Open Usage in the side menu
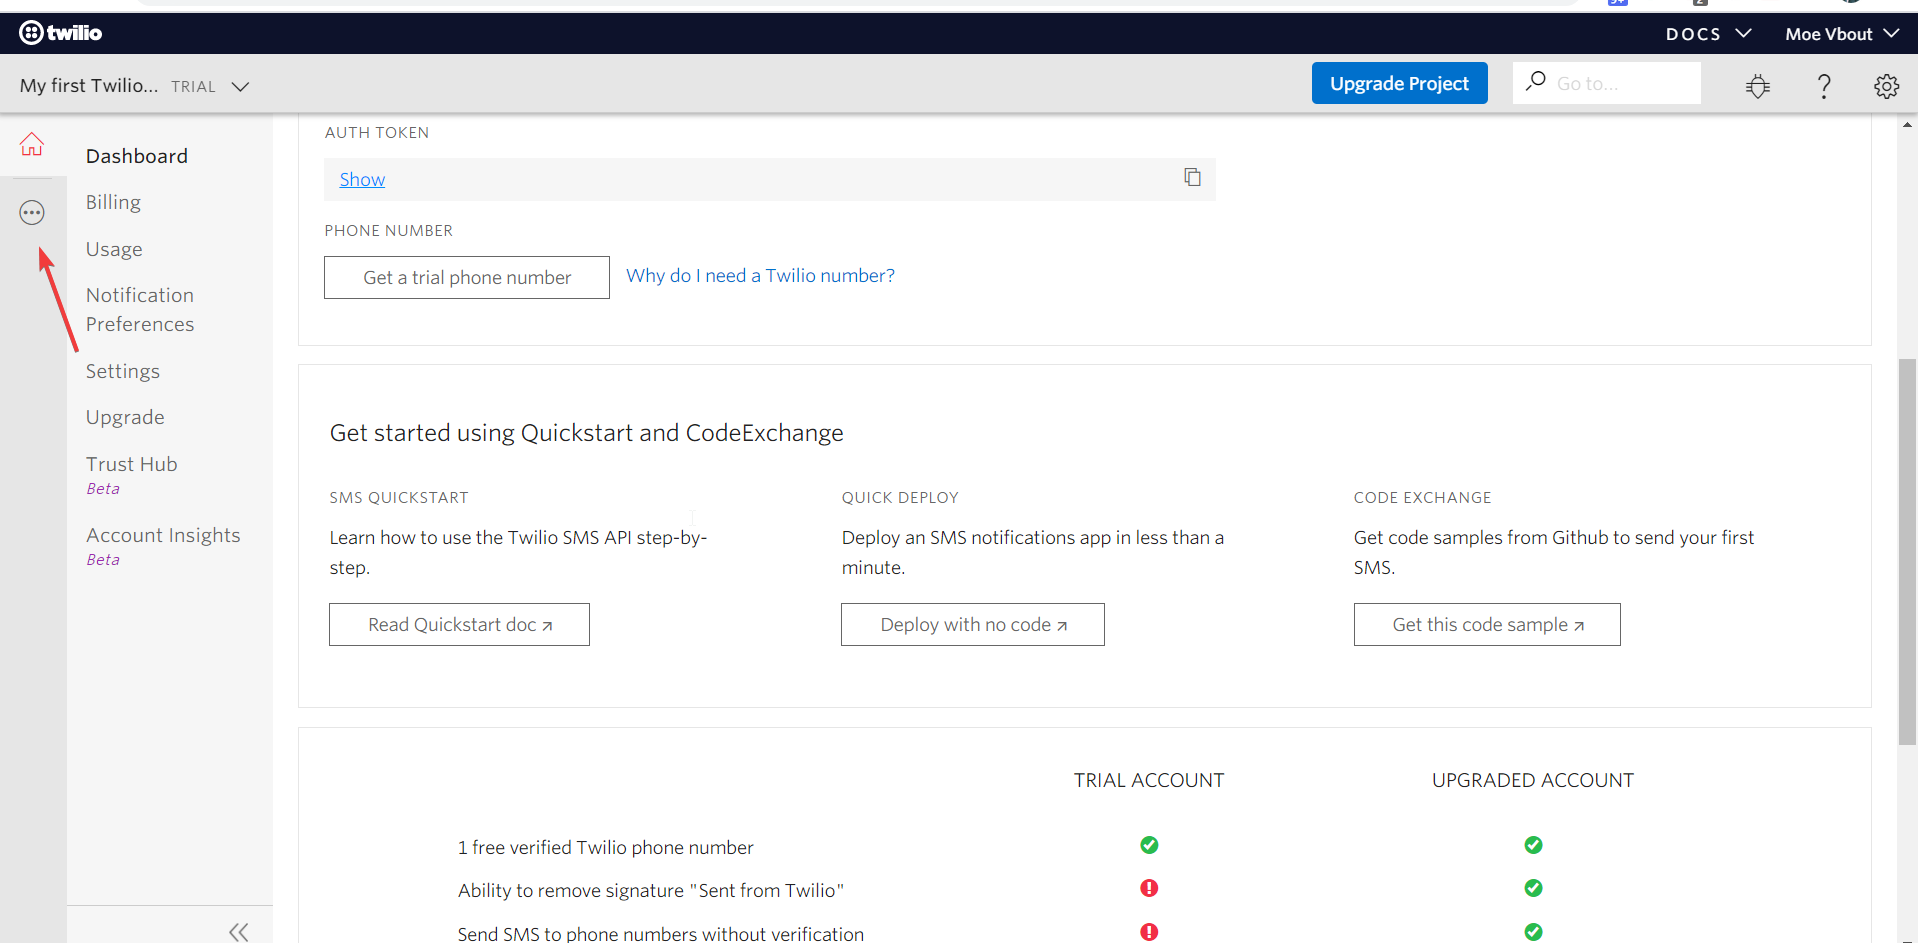 tap(114, 249)
